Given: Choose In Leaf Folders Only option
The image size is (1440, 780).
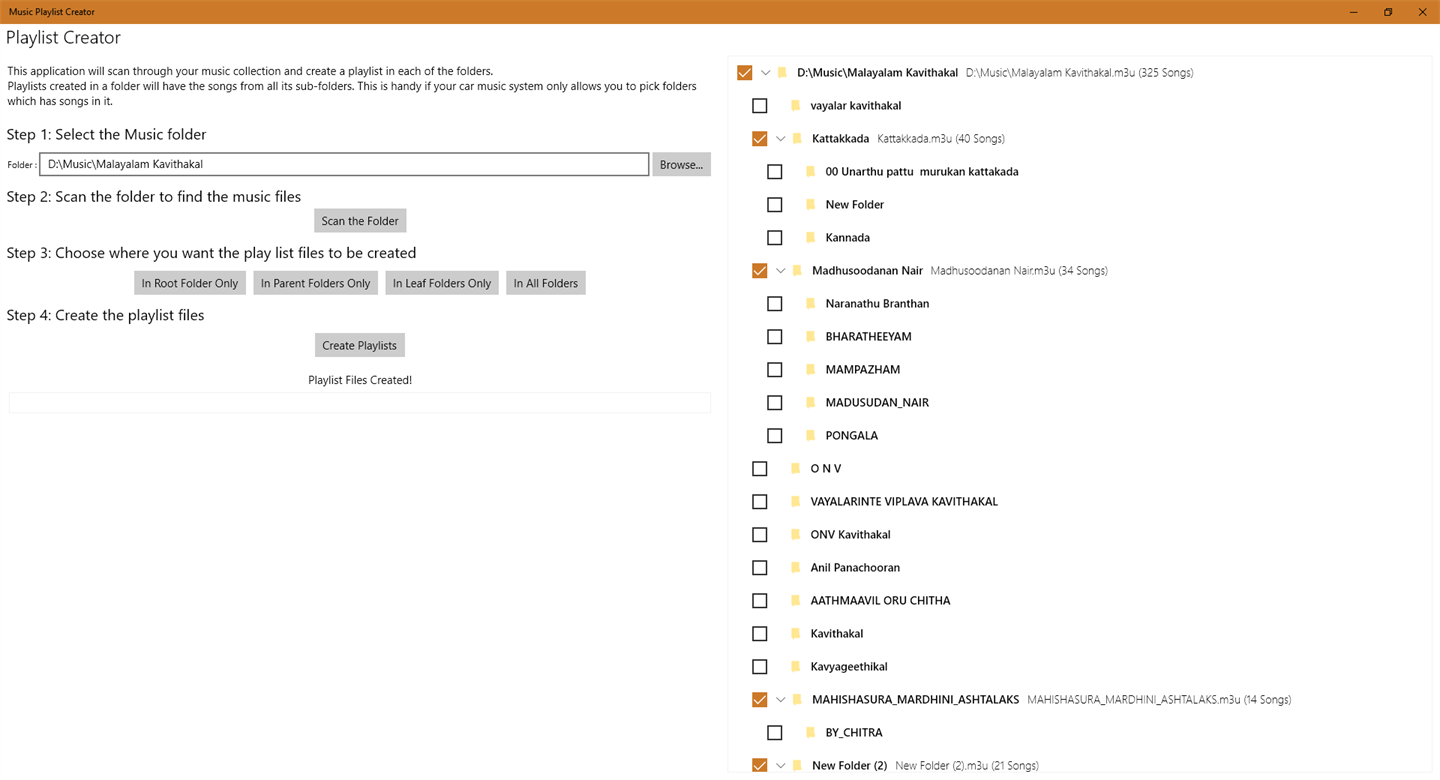Looking at the screenshot, I should [442, 283].
